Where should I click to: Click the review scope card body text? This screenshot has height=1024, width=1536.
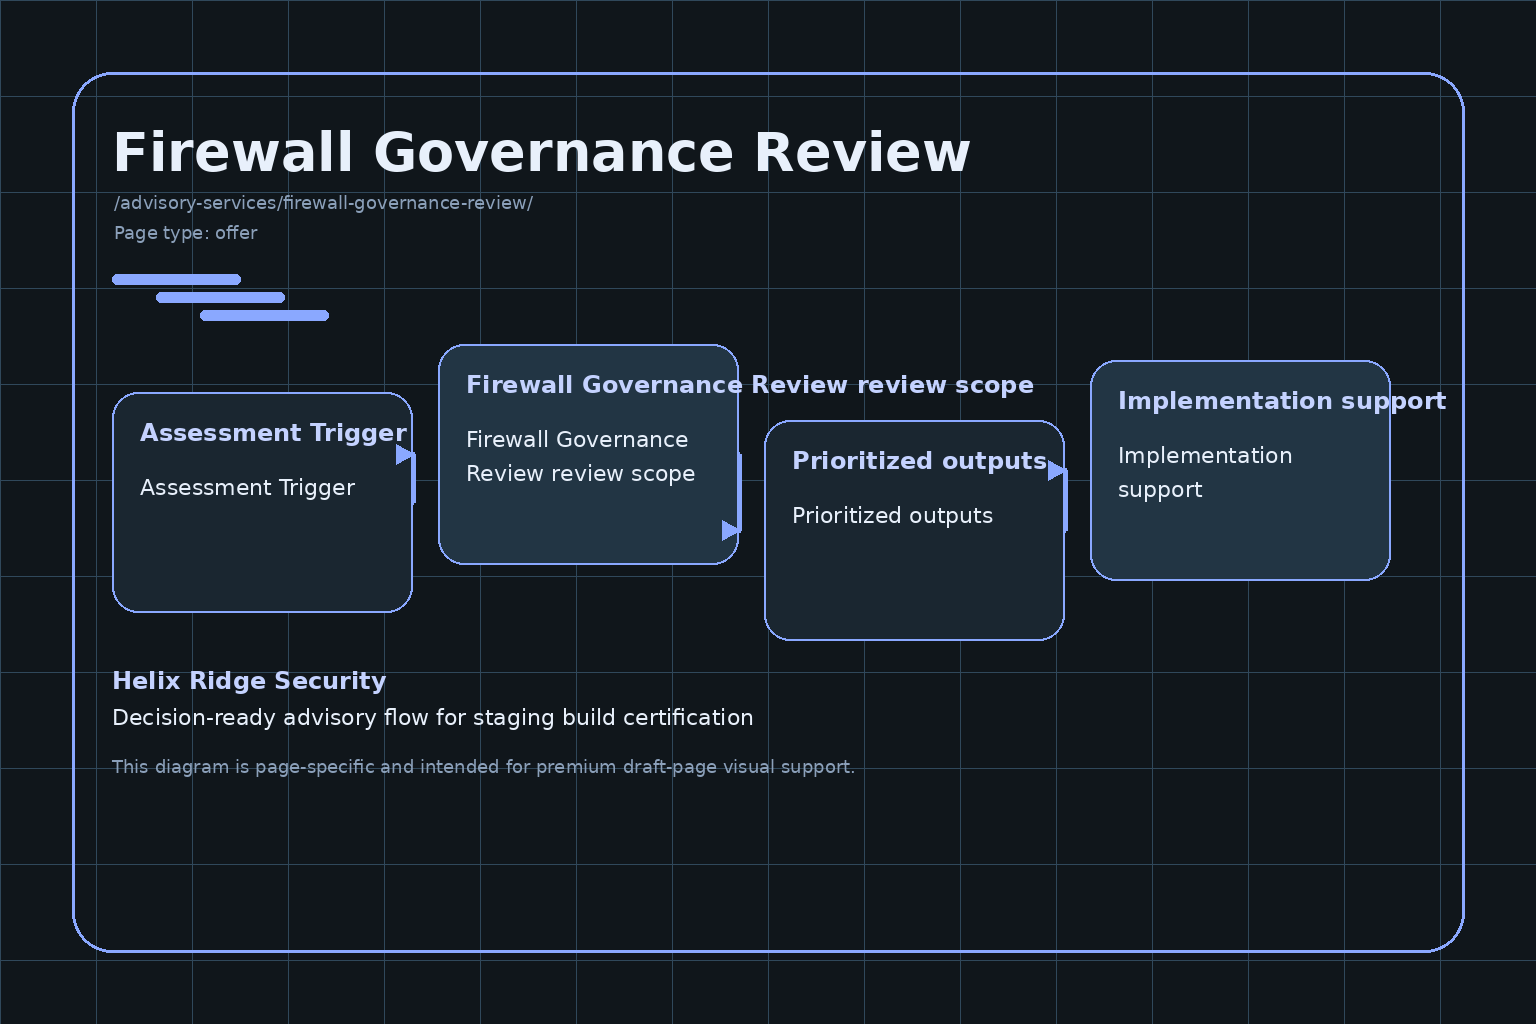pos(580,457)
